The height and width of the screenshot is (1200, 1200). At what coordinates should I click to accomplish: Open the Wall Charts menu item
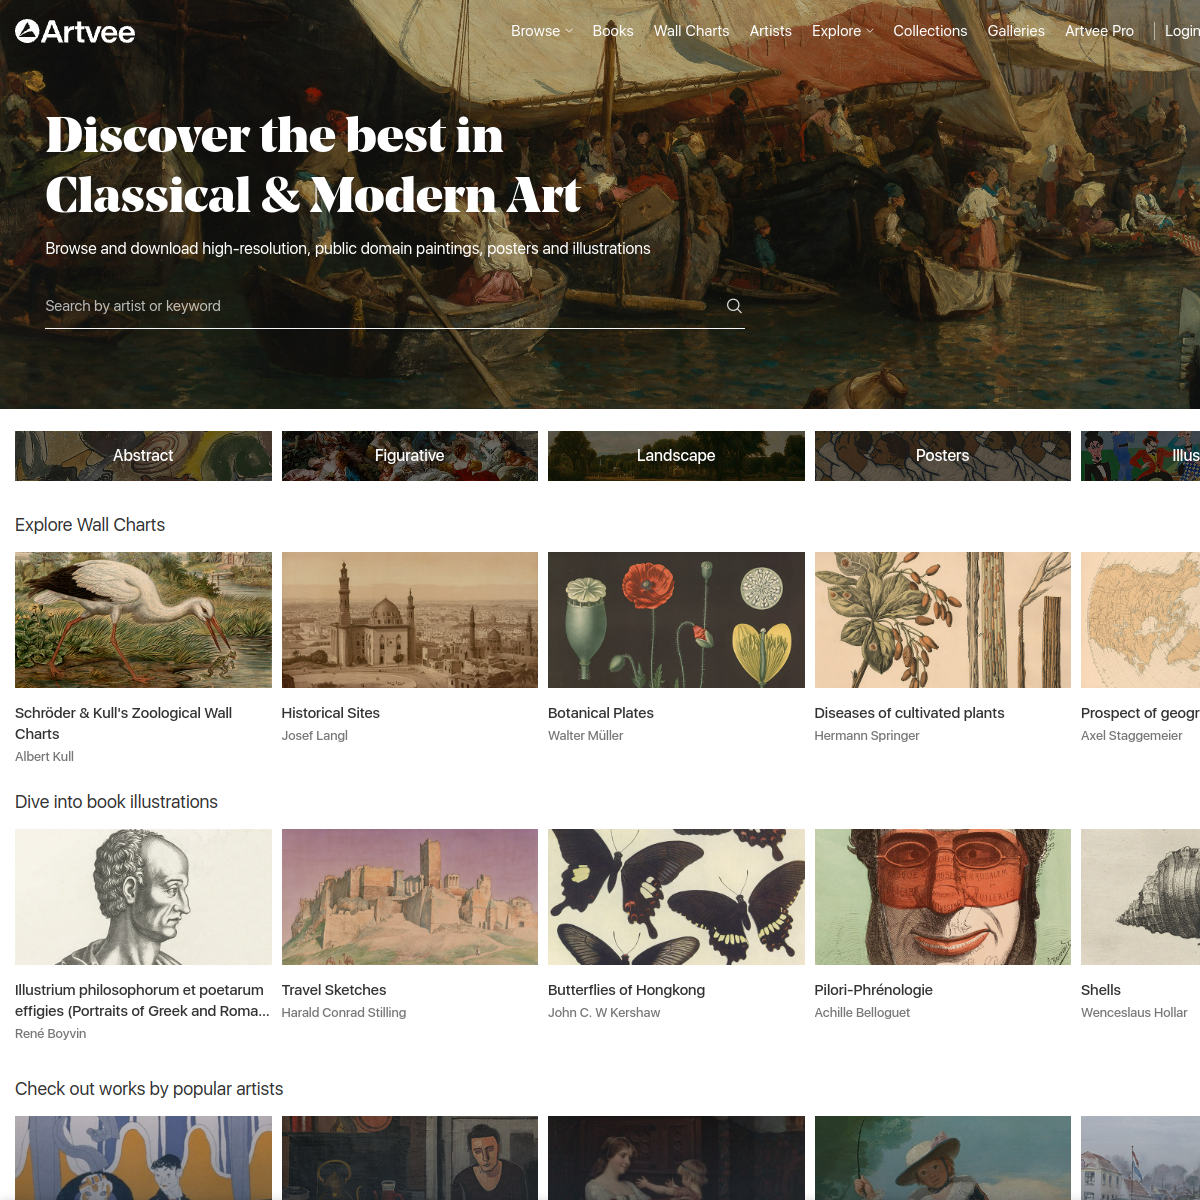pyautogui.click(x=691, y=31)
